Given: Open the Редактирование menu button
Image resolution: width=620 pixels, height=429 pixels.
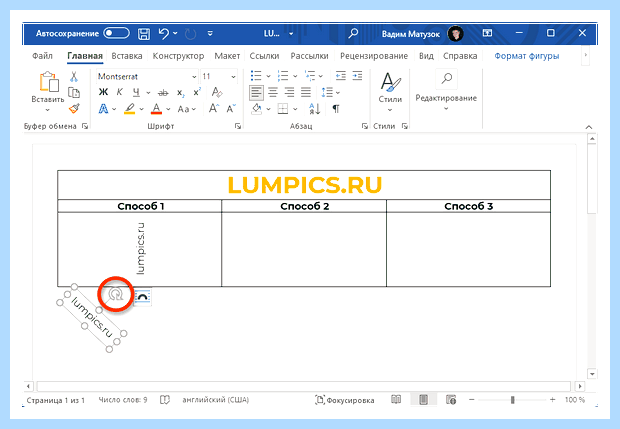Looking at the screenshot, I should tap(446, 91).
